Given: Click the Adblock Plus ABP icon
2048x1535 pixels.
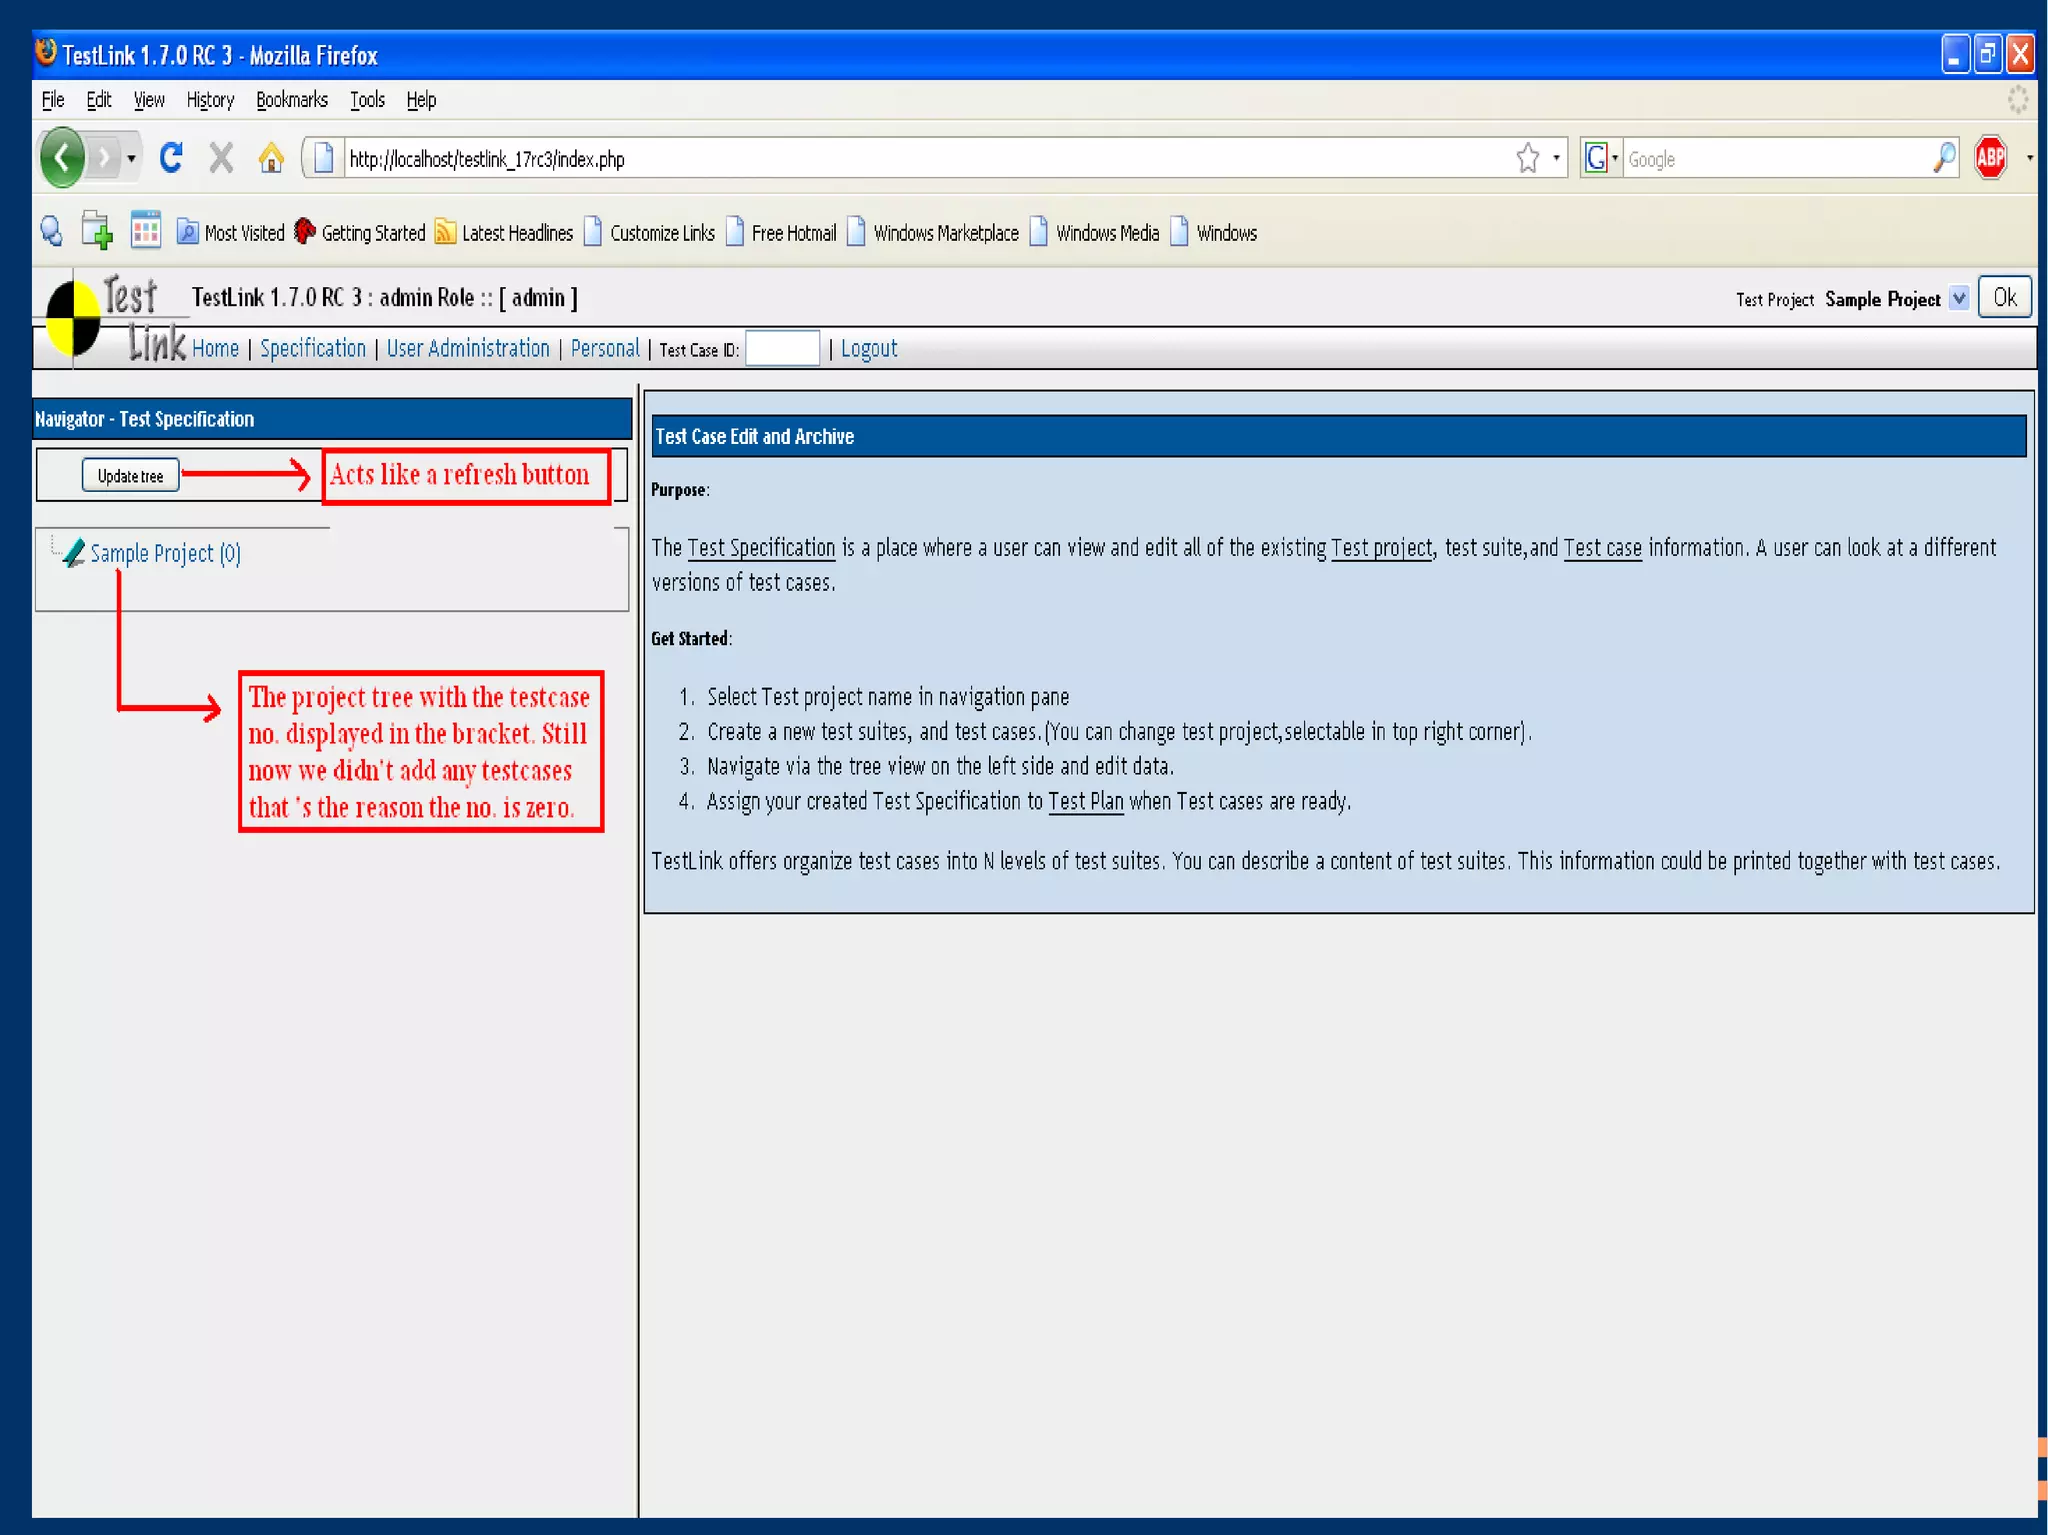Looking at the screenshot, I should (1990, 158).
